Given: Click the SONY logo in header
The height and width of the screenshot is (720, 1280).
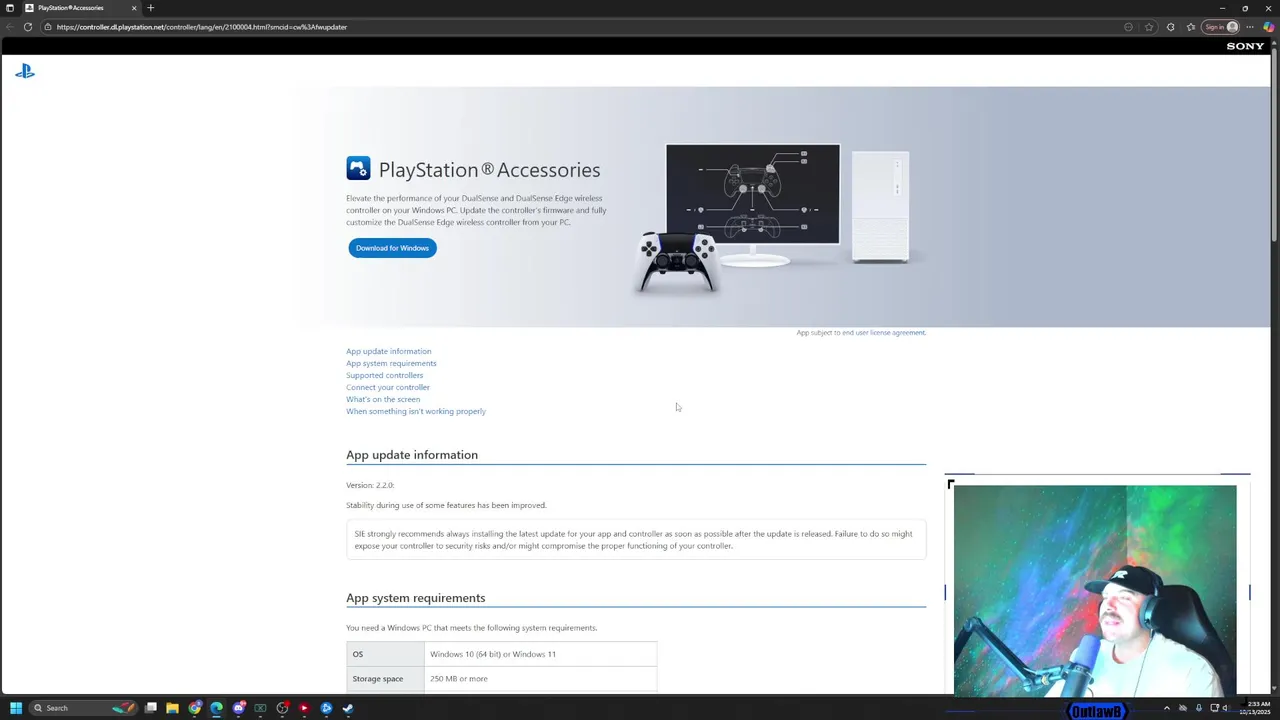Looking at the screenshot, I should (1245, 46).
